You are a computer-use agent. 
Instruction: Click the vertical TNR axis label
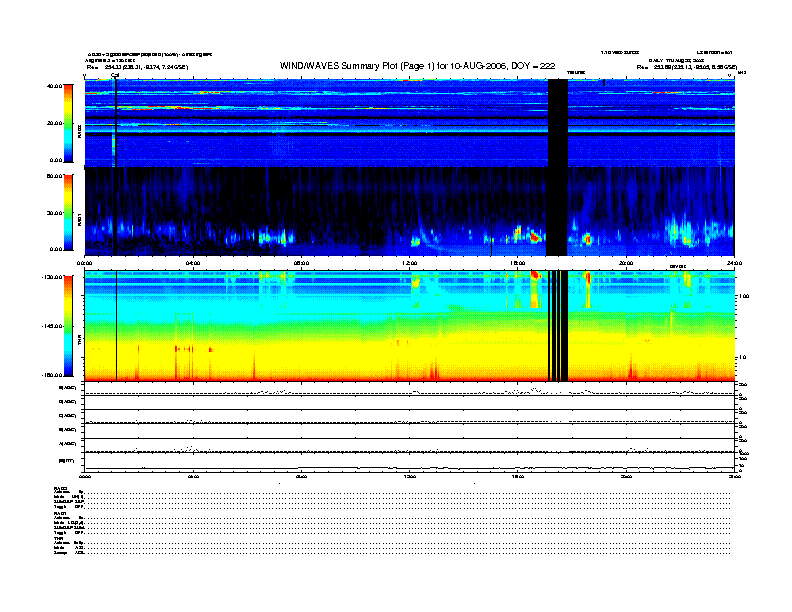79,341
